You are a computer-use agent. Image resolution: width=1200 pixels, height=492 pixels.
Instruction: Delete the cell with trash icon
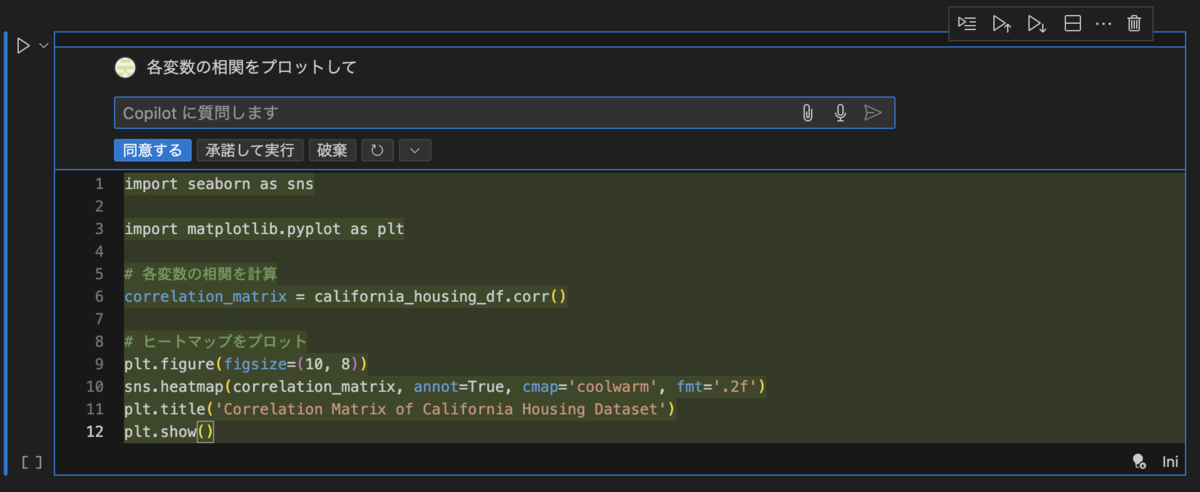[x=1134, y=24]
